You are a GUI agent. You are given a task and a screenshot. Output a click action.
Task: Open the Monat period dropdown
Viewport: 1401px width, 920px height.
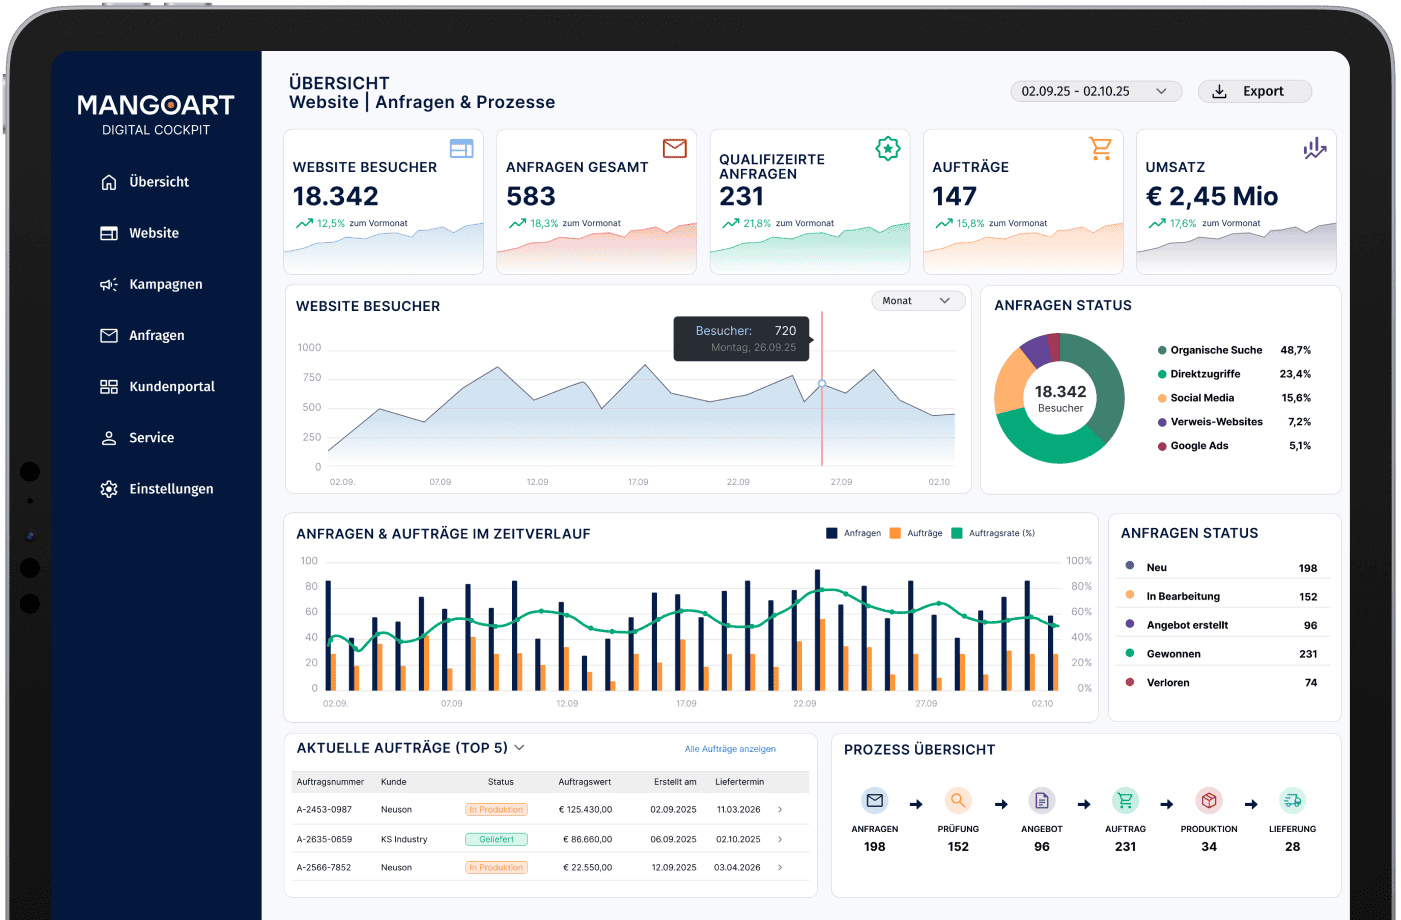pos(918,301)
